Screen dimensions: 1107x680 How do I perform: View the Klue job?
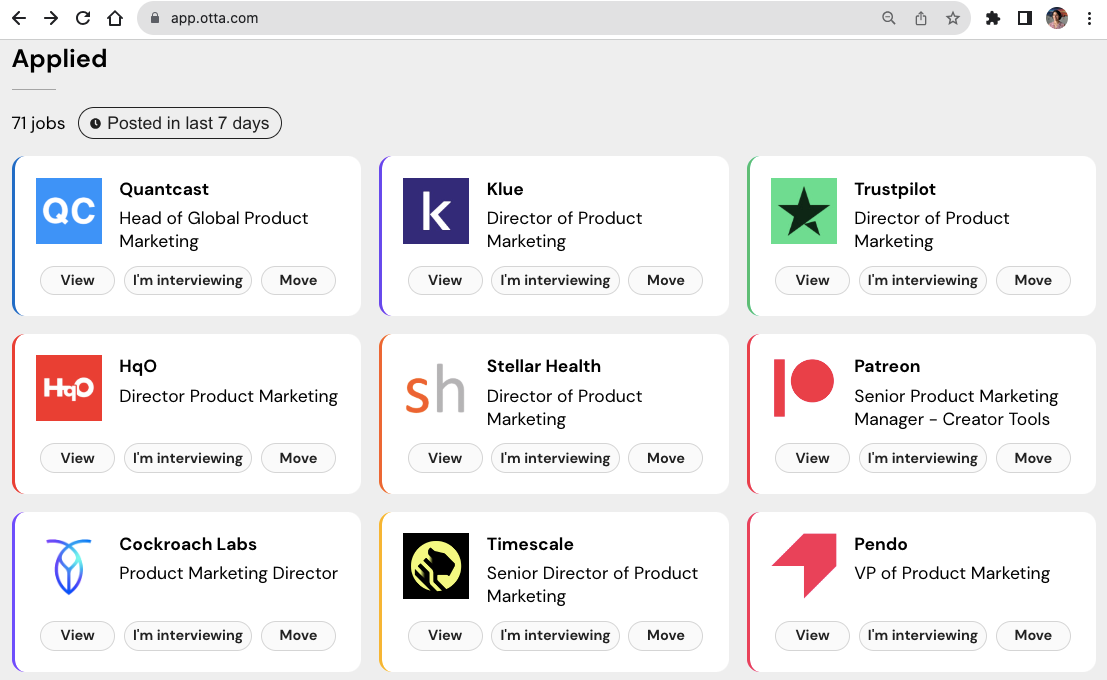[445, 280]
